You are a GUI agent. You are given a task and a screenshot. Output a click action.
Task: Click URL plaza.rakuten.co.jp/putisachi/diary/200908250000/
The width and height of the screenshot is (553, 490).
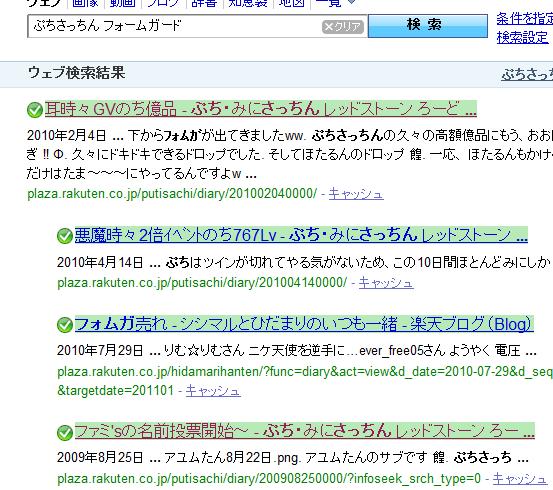click(x=269, y=479)
